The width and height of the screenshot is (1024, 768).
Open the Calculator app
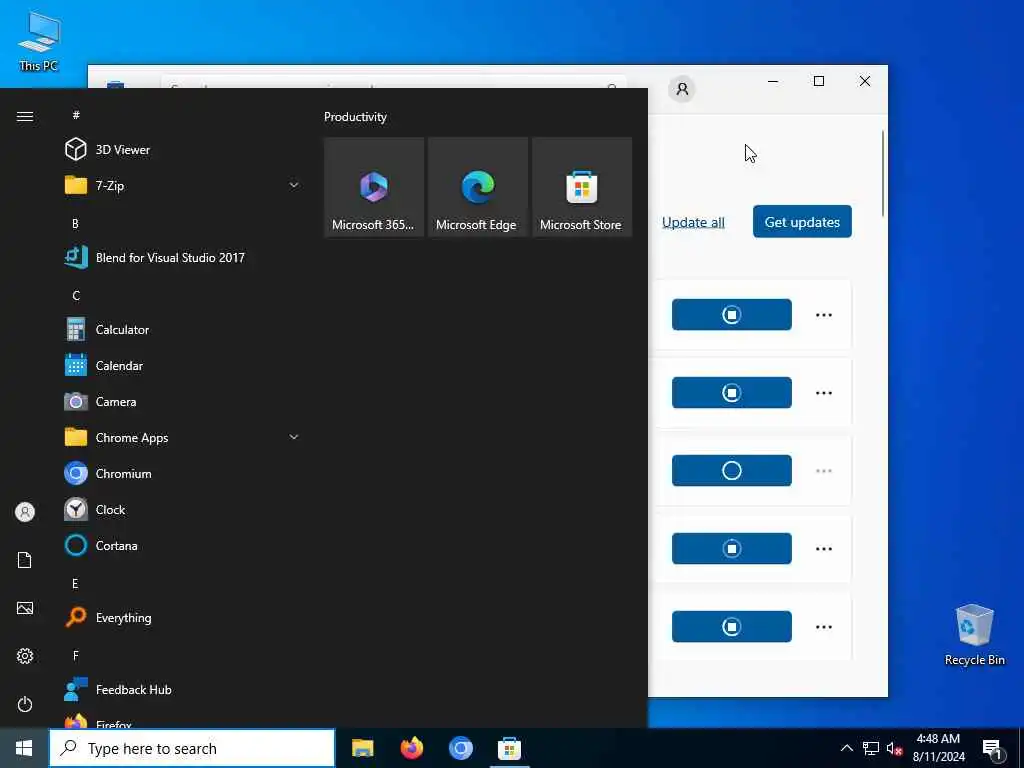[x=182, y=329]
